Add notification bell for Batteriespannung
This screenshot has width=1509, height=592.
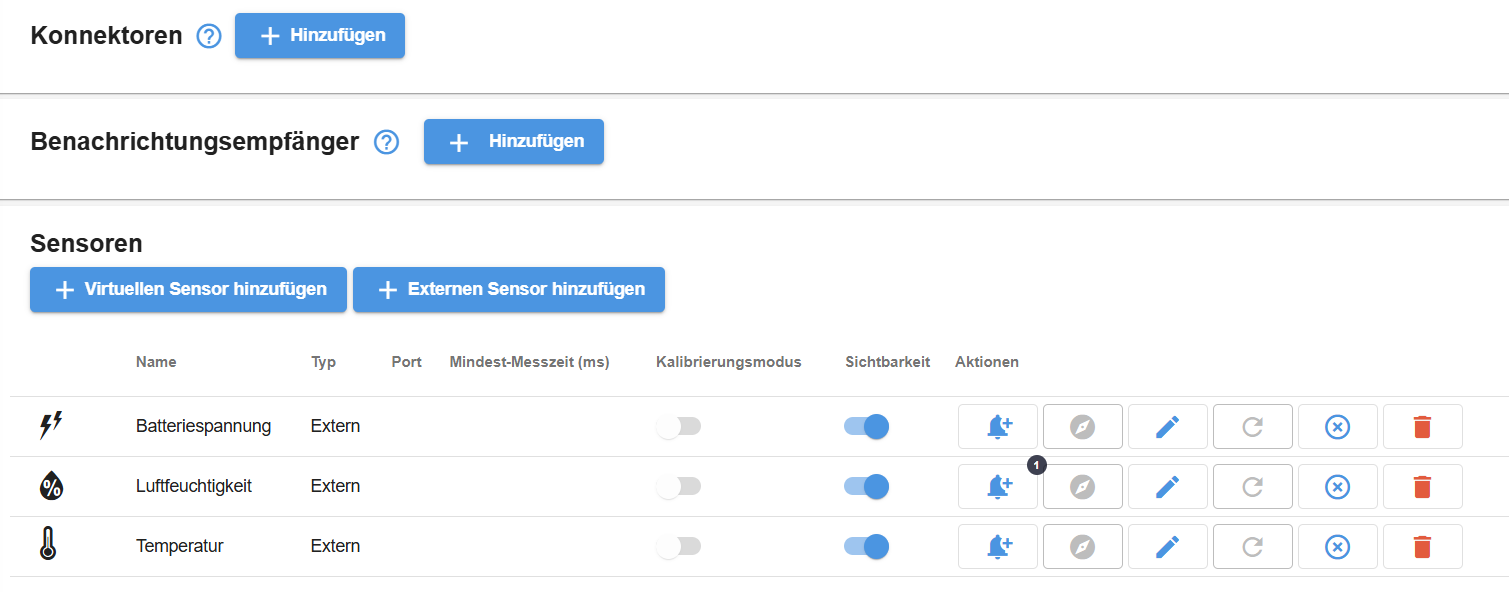point(998,427)
